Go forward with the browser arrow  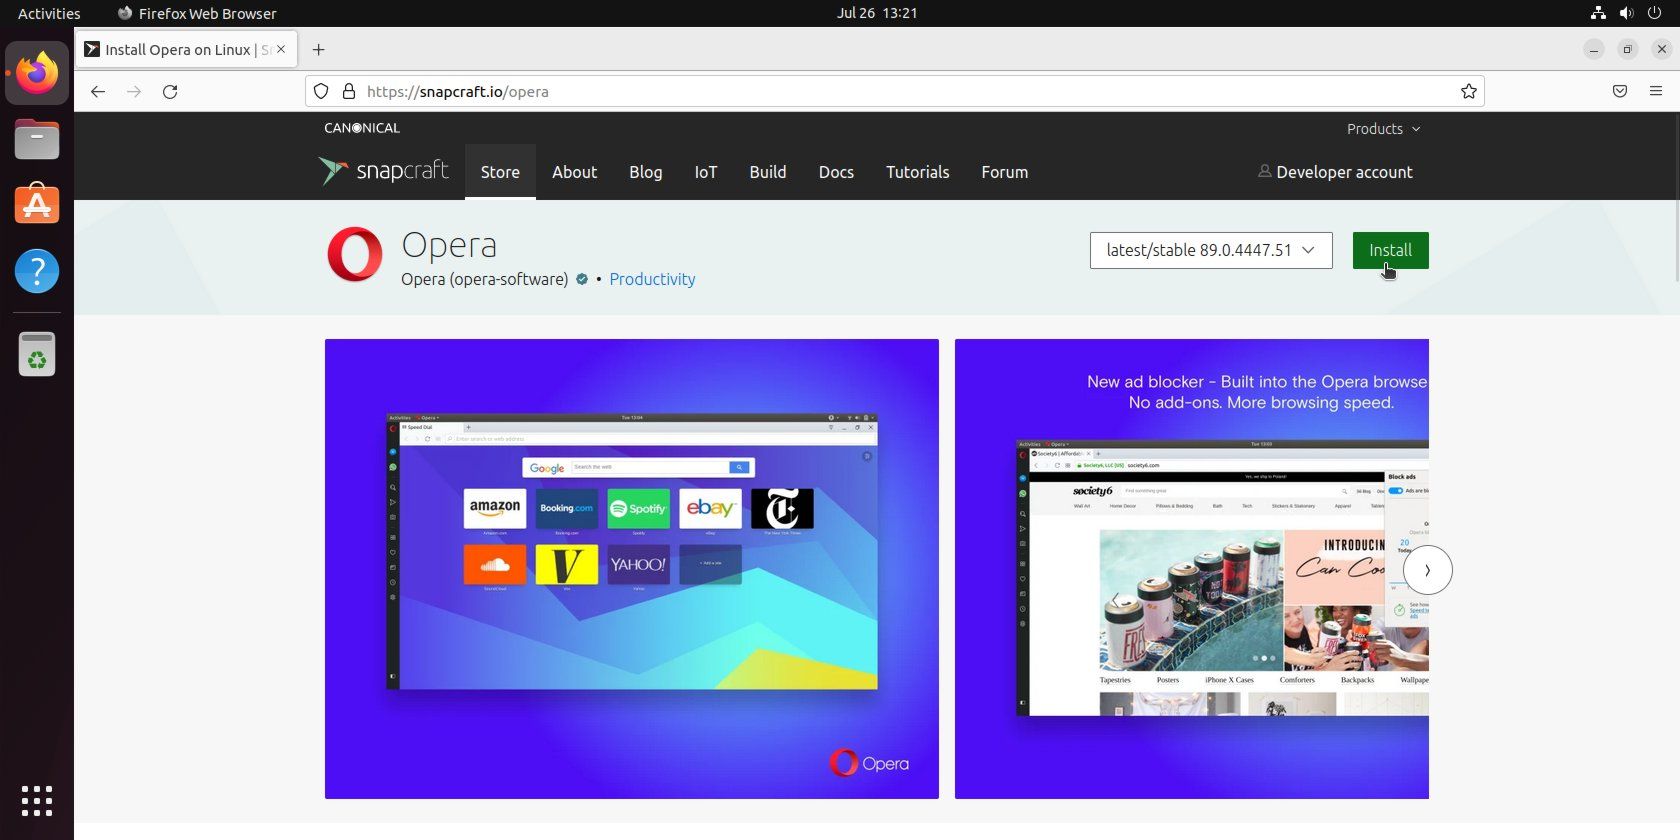pos(134,91)
